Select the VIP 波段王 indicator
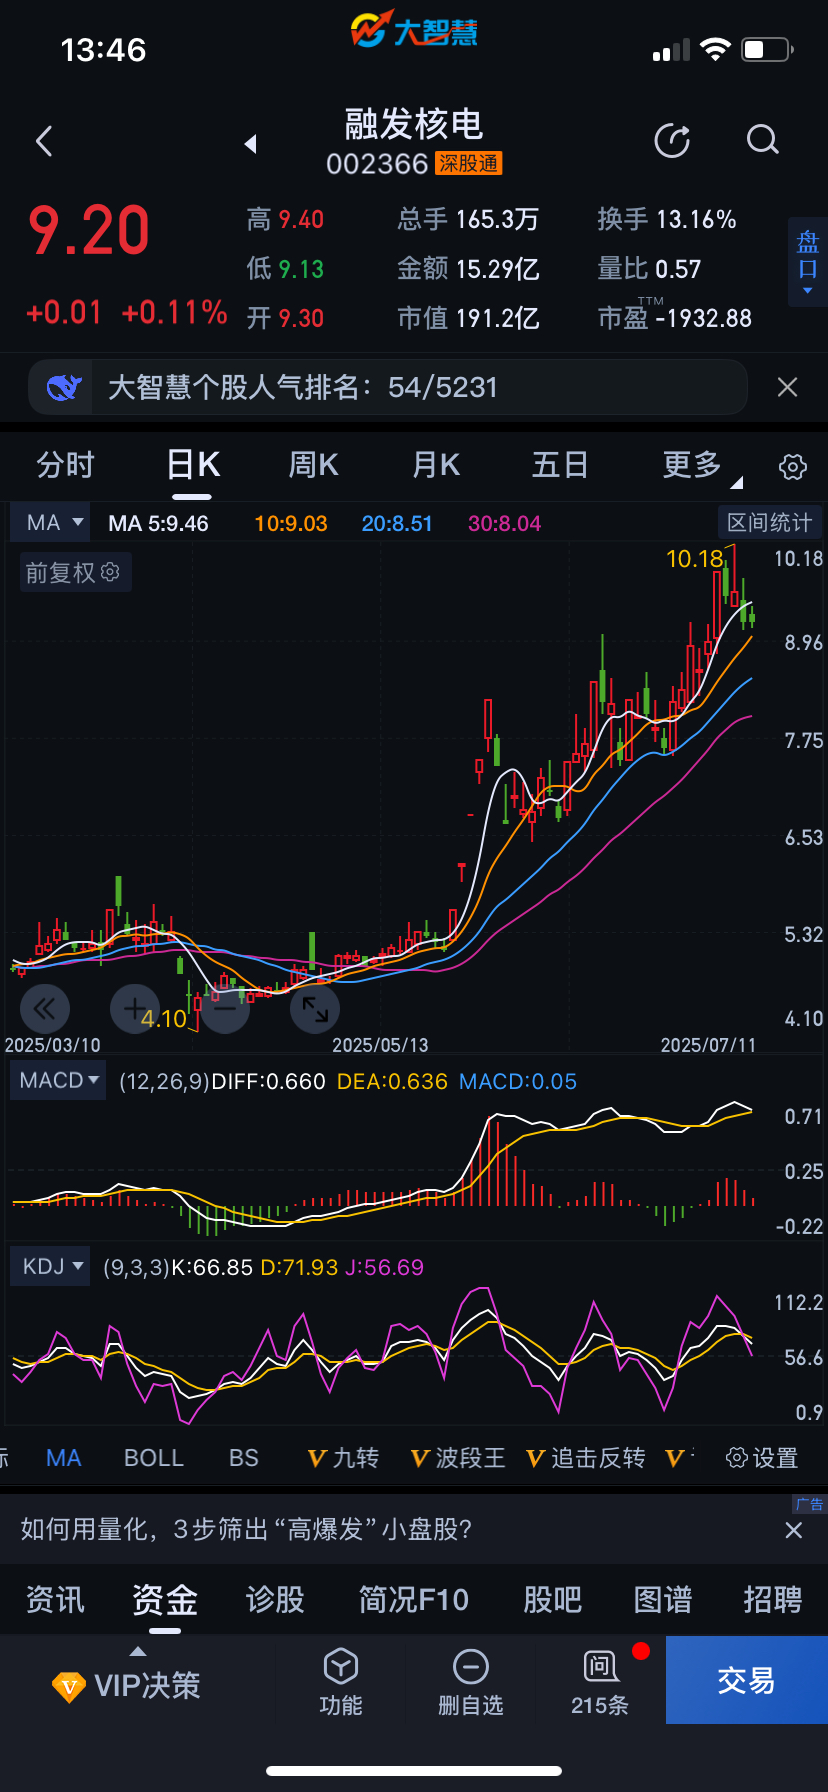This screenshot has width=828, height=1792. (x=458, y=1458)
